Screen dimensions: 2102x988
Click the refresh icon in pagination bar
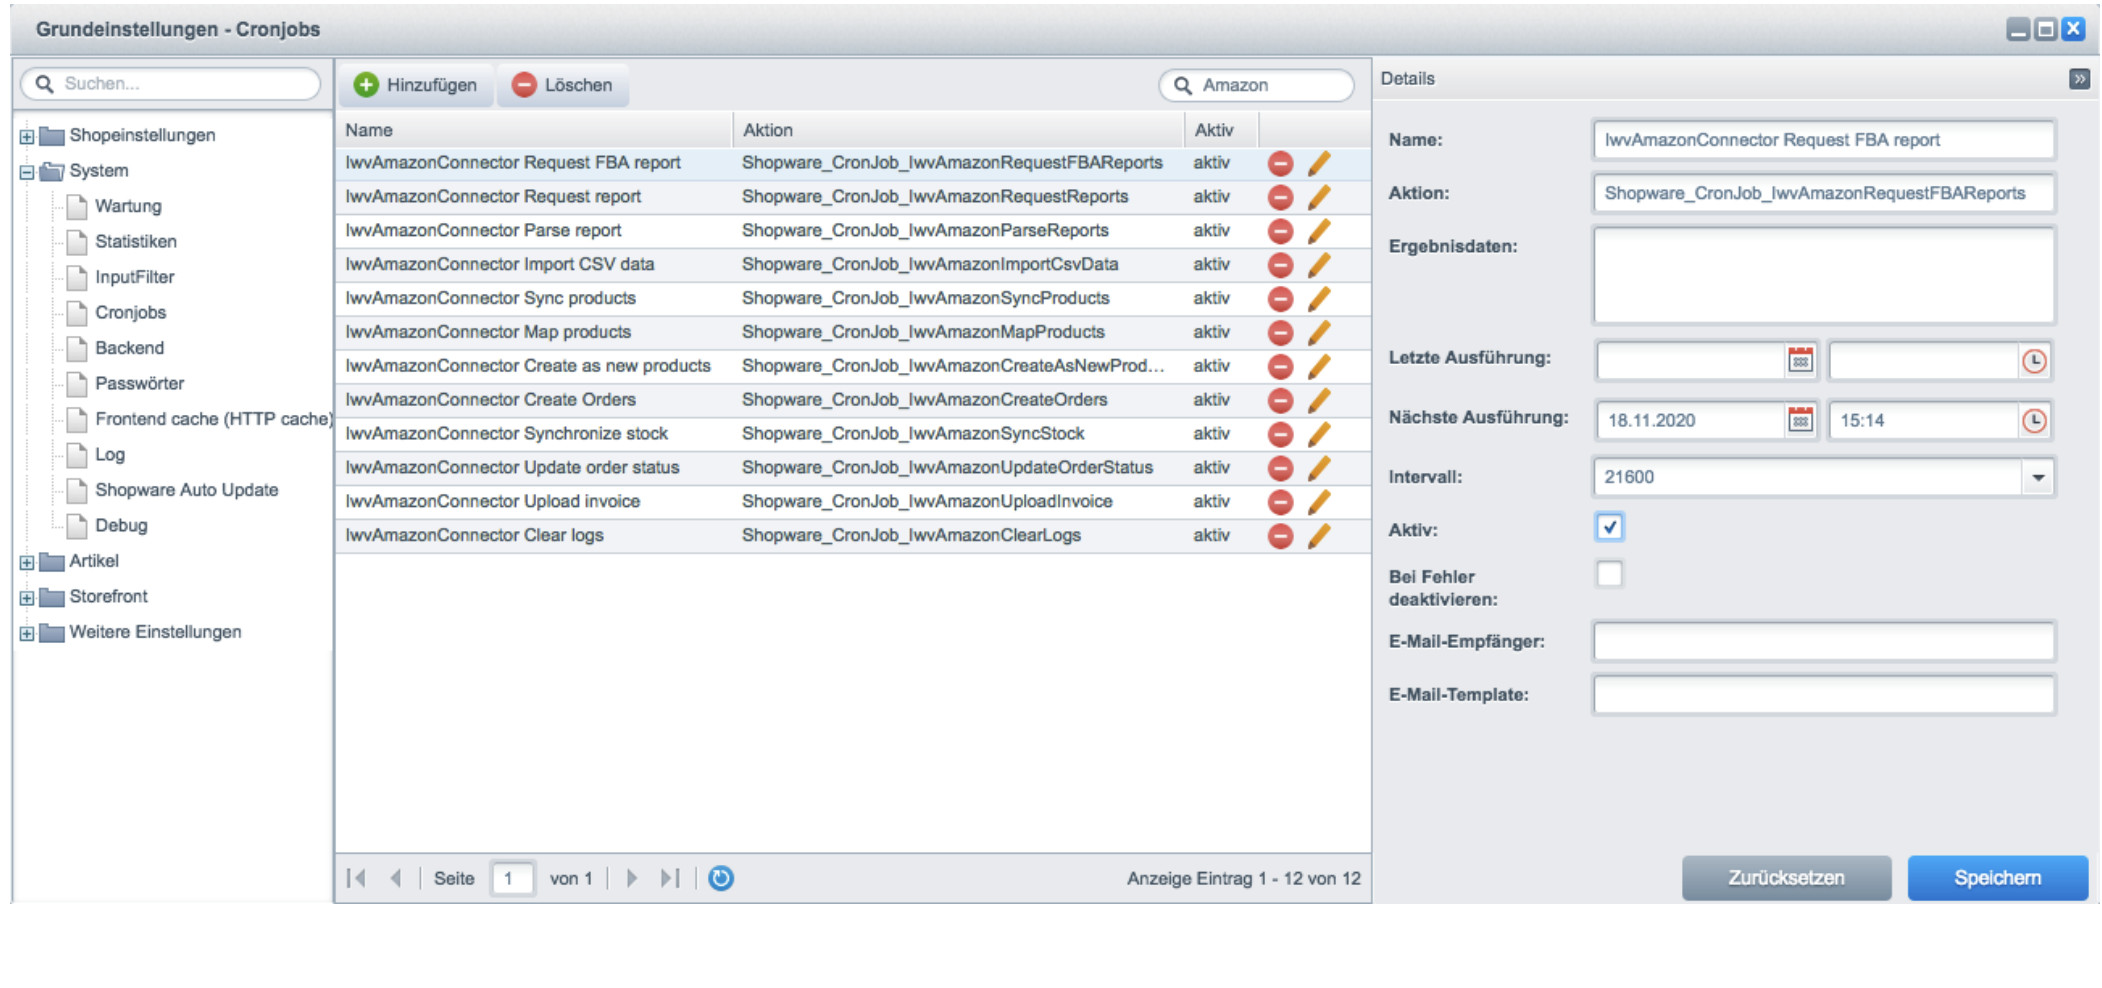(x=720, y=878)
